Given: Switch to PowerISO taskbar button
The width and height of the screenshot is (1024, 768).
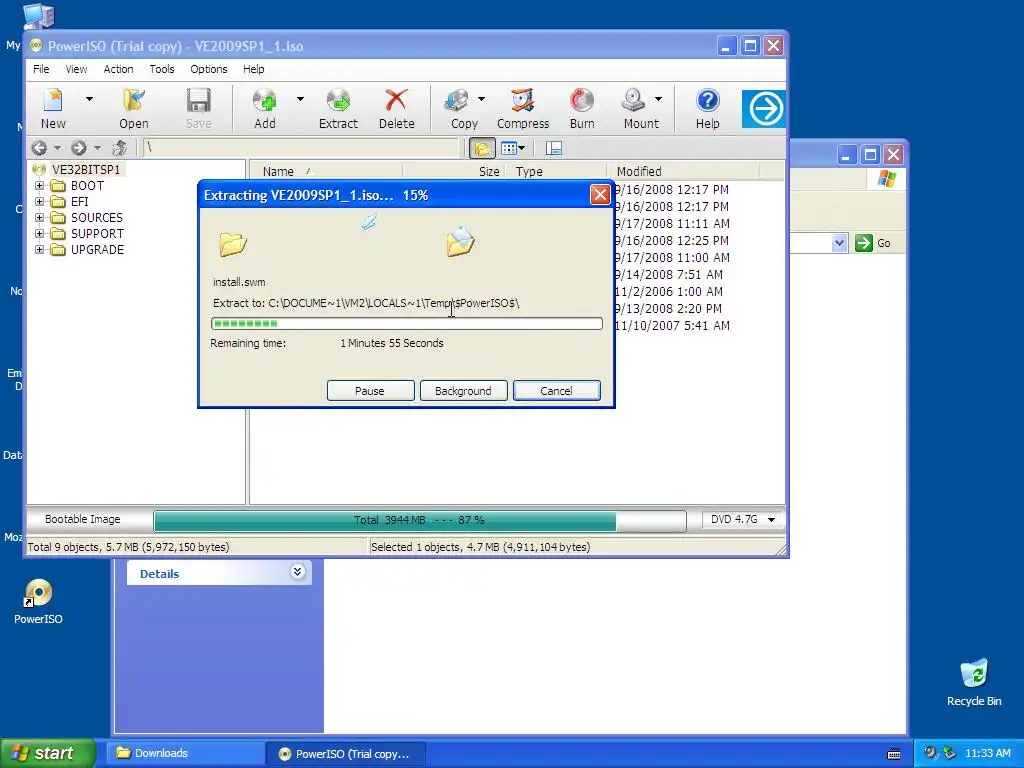Looking at the screenshot, I should tap(346, 754).
